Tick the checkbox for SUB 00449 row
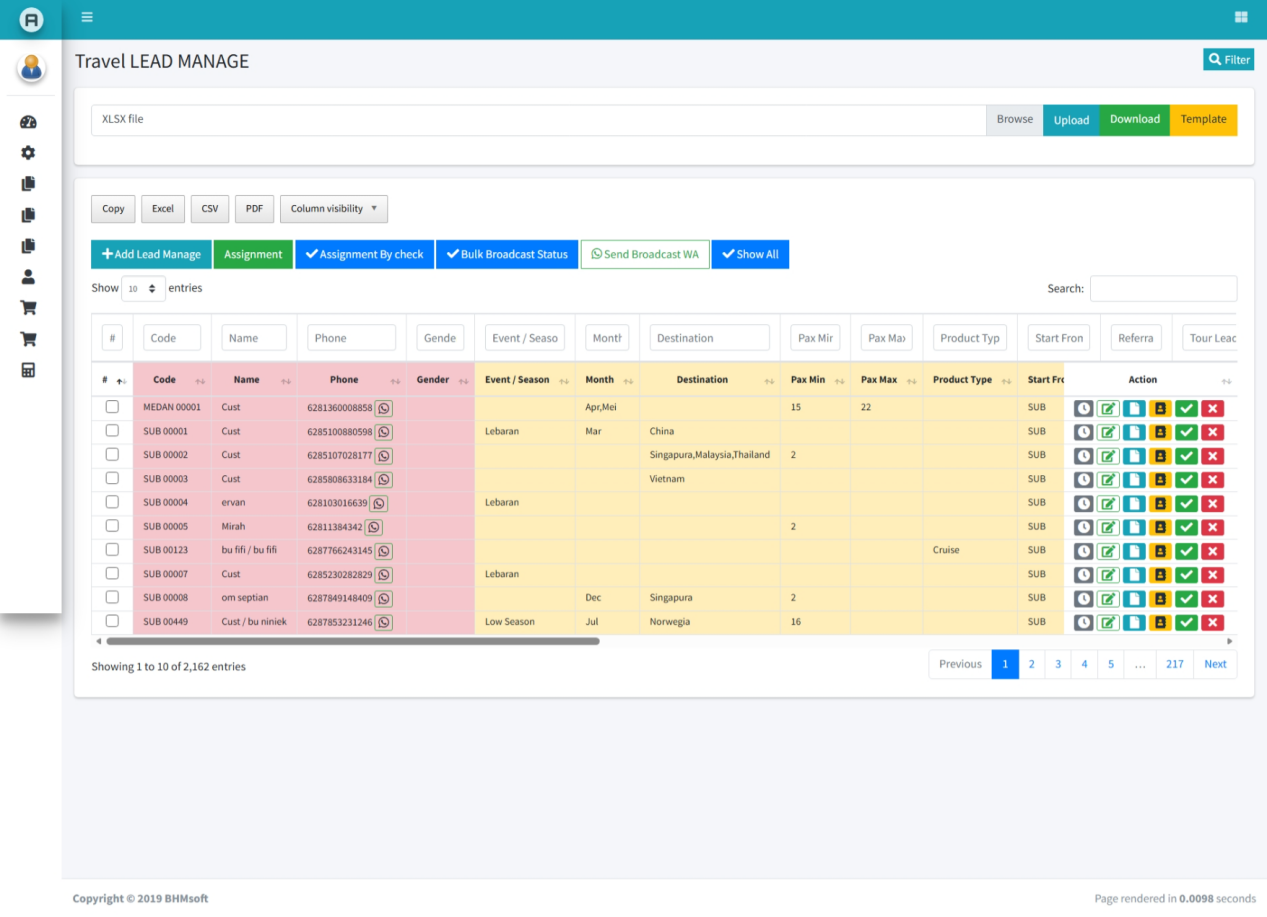This screenshot has height=917, width=1267. coord(112,621)
